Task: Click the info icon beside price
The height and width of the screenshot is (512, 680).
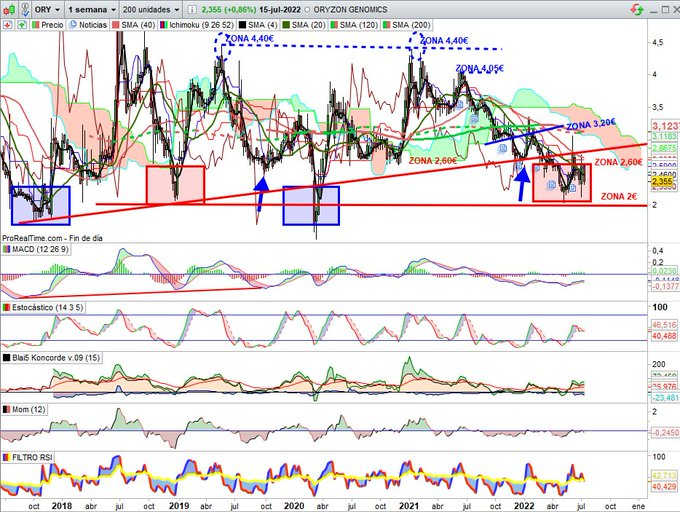Action: coord(193,9)
